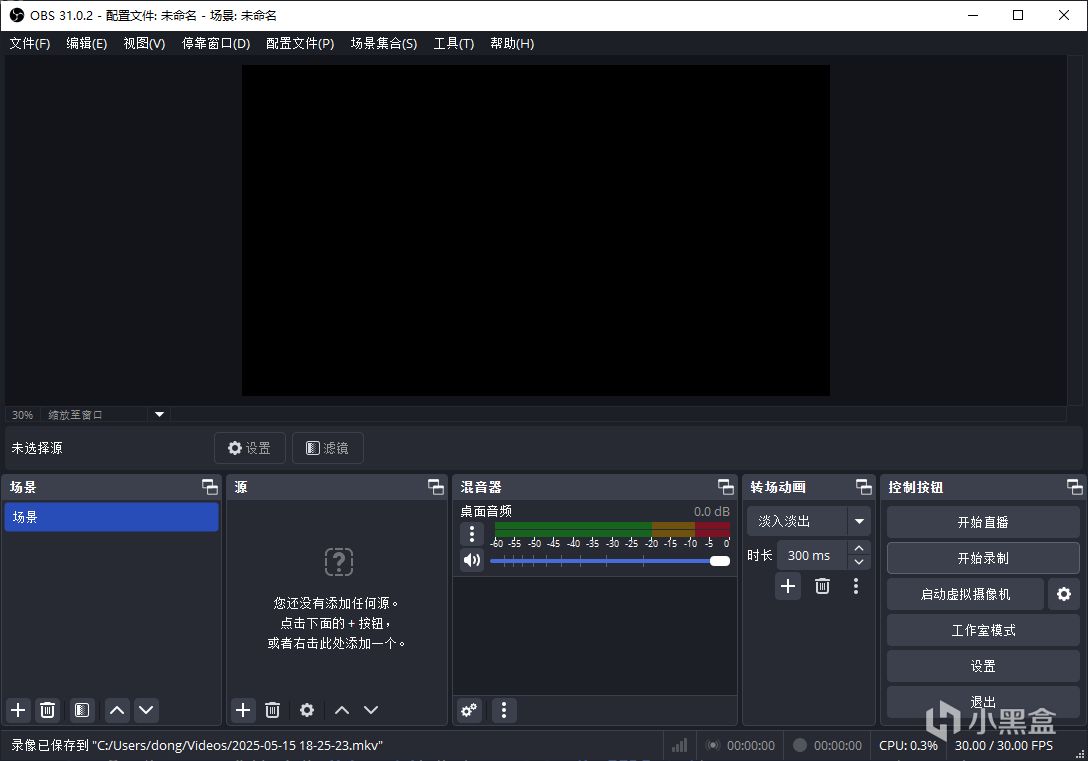This screenshot has width=1088, height=761.
Task: Open the 桌面音频 track options menu
Action: [472, 533]
